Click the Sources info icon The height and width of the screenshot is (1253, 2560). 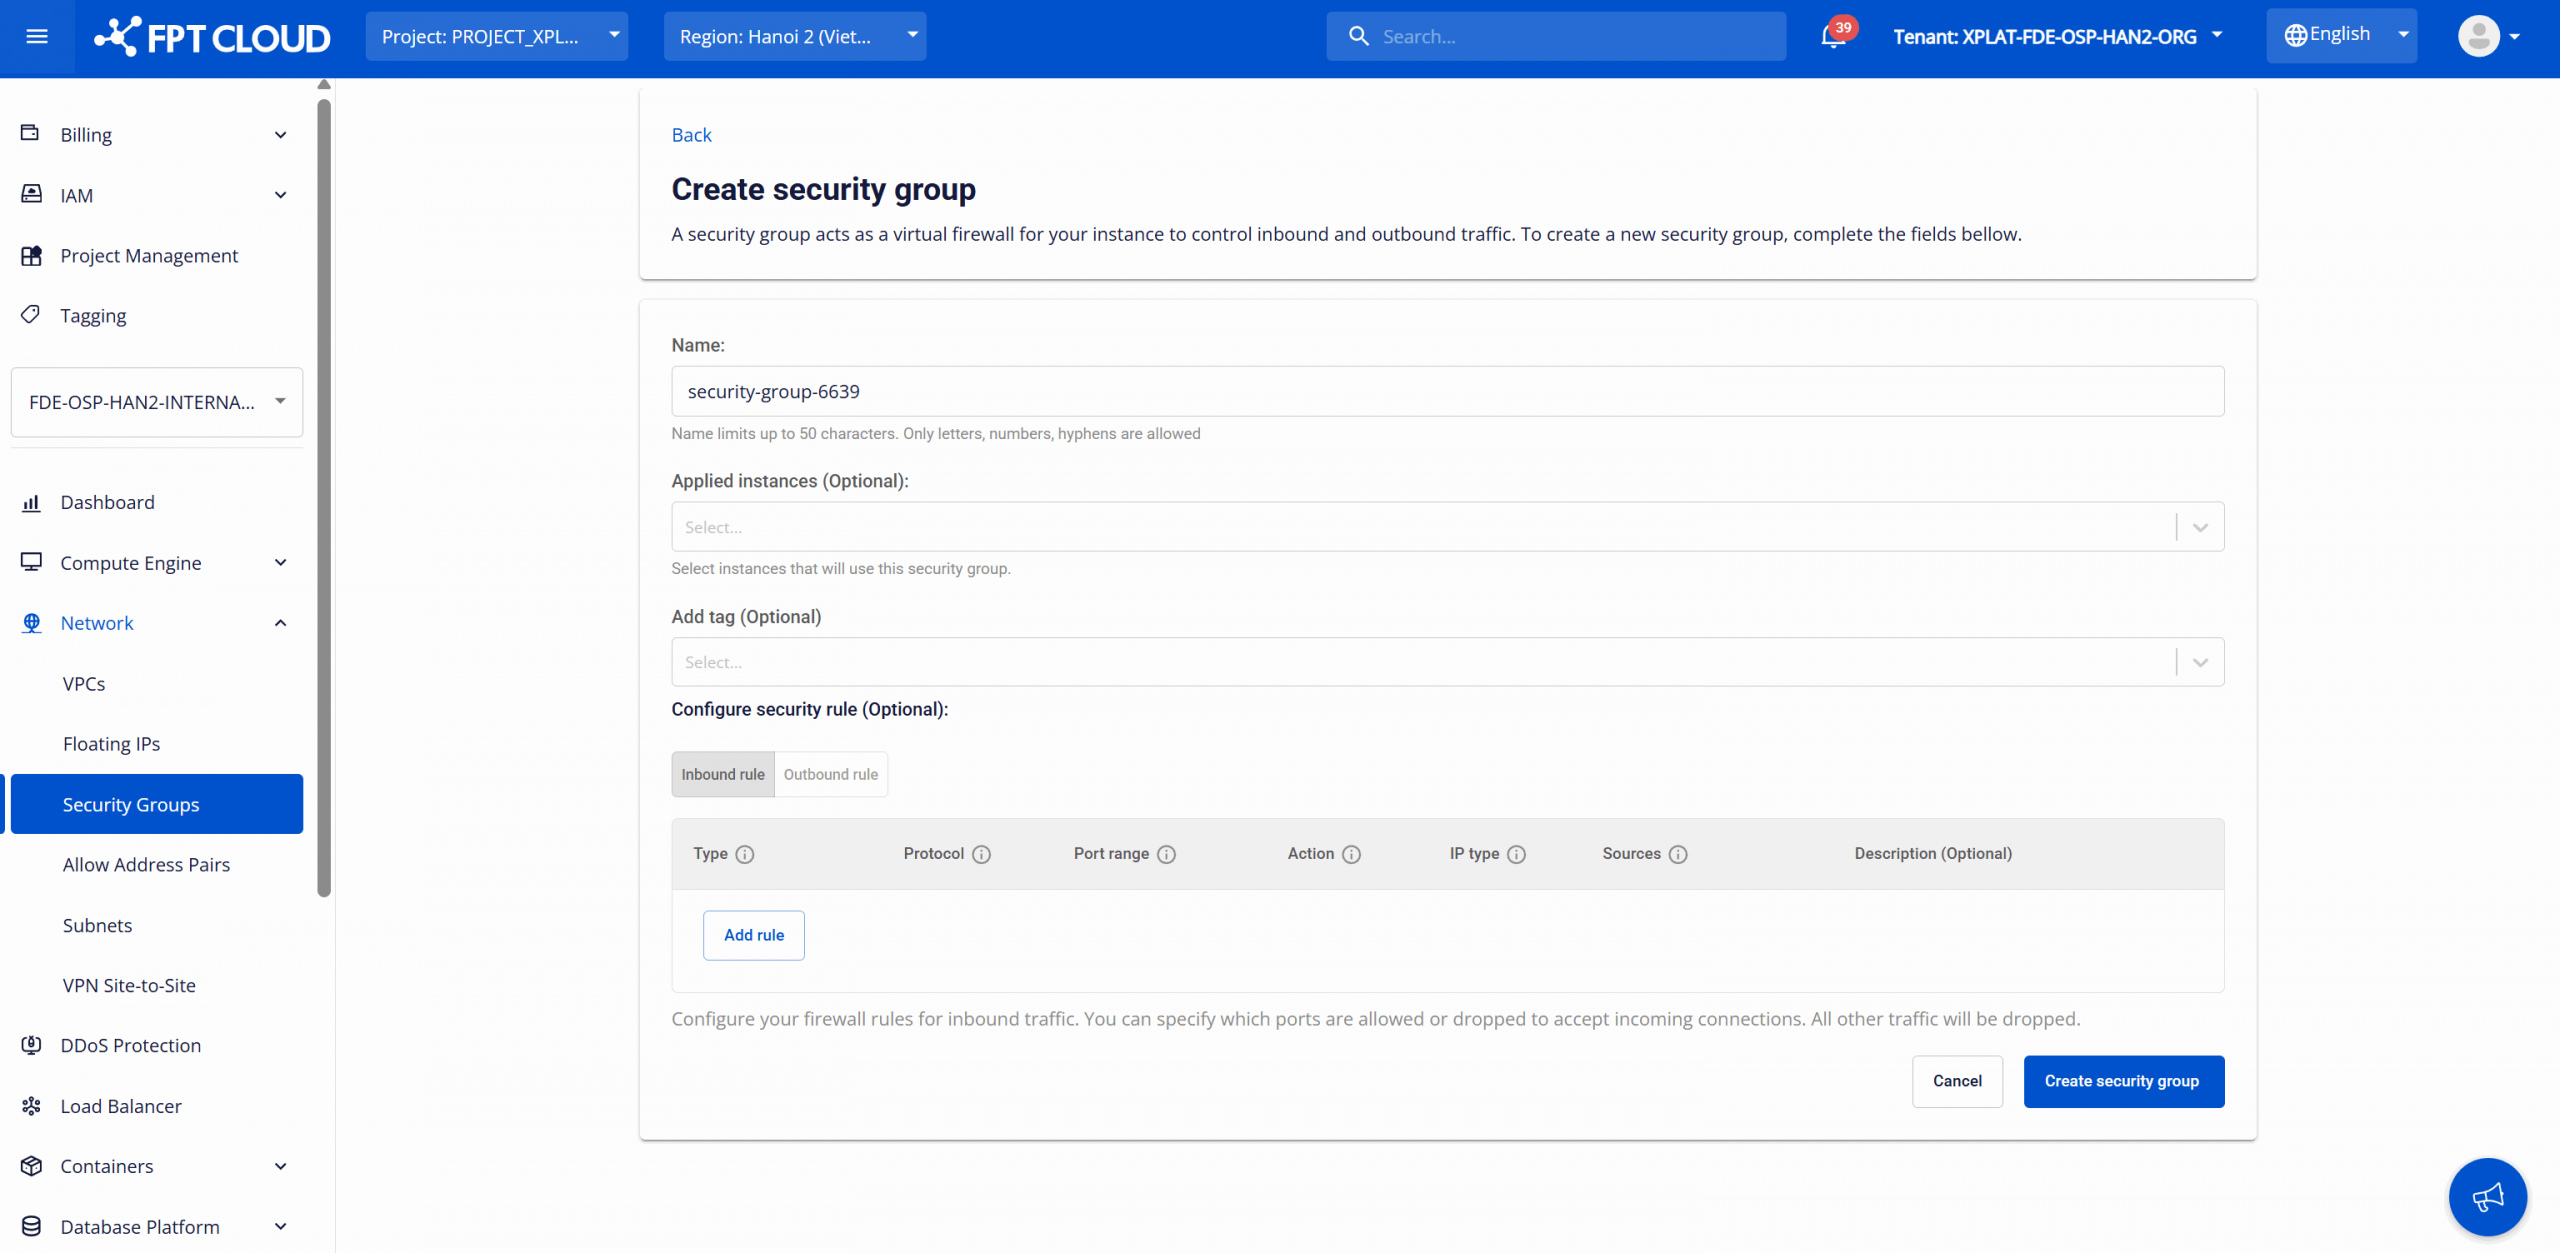(x=1678, y=854)
